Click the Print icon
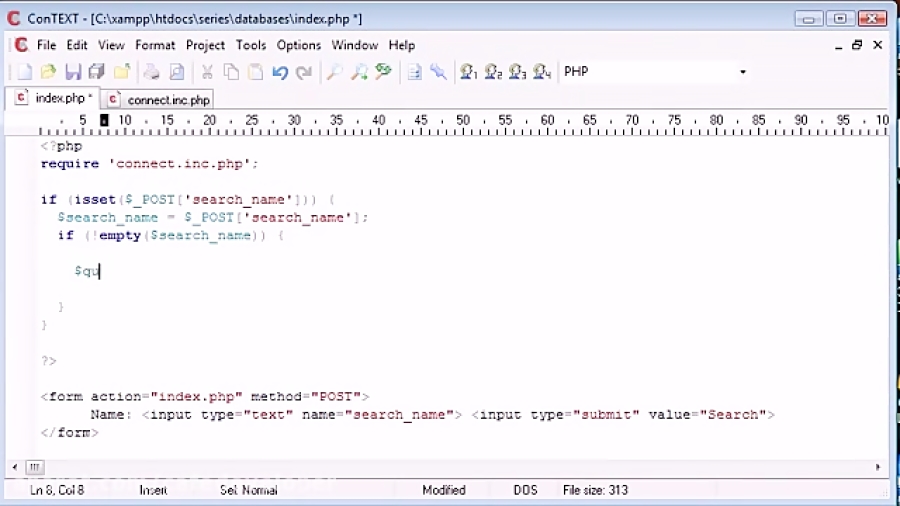This screenshot has width=900, height=506. click(152, 72)
